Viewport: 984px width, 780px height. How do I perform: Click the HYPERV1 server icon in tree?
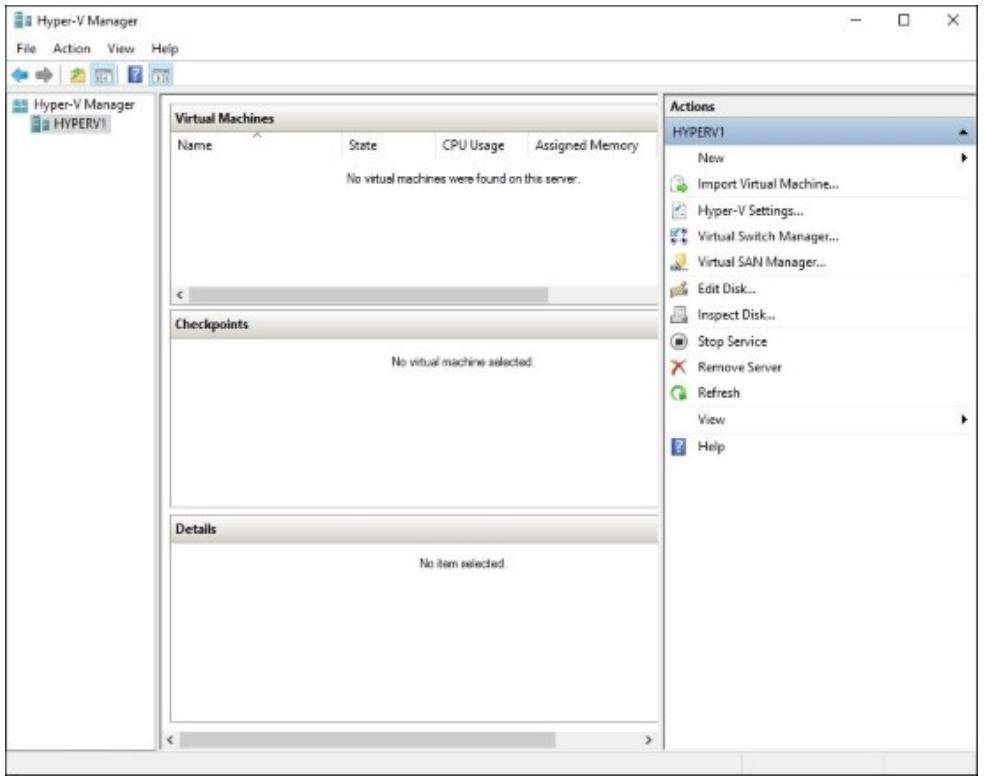click(x=40, y=124)
